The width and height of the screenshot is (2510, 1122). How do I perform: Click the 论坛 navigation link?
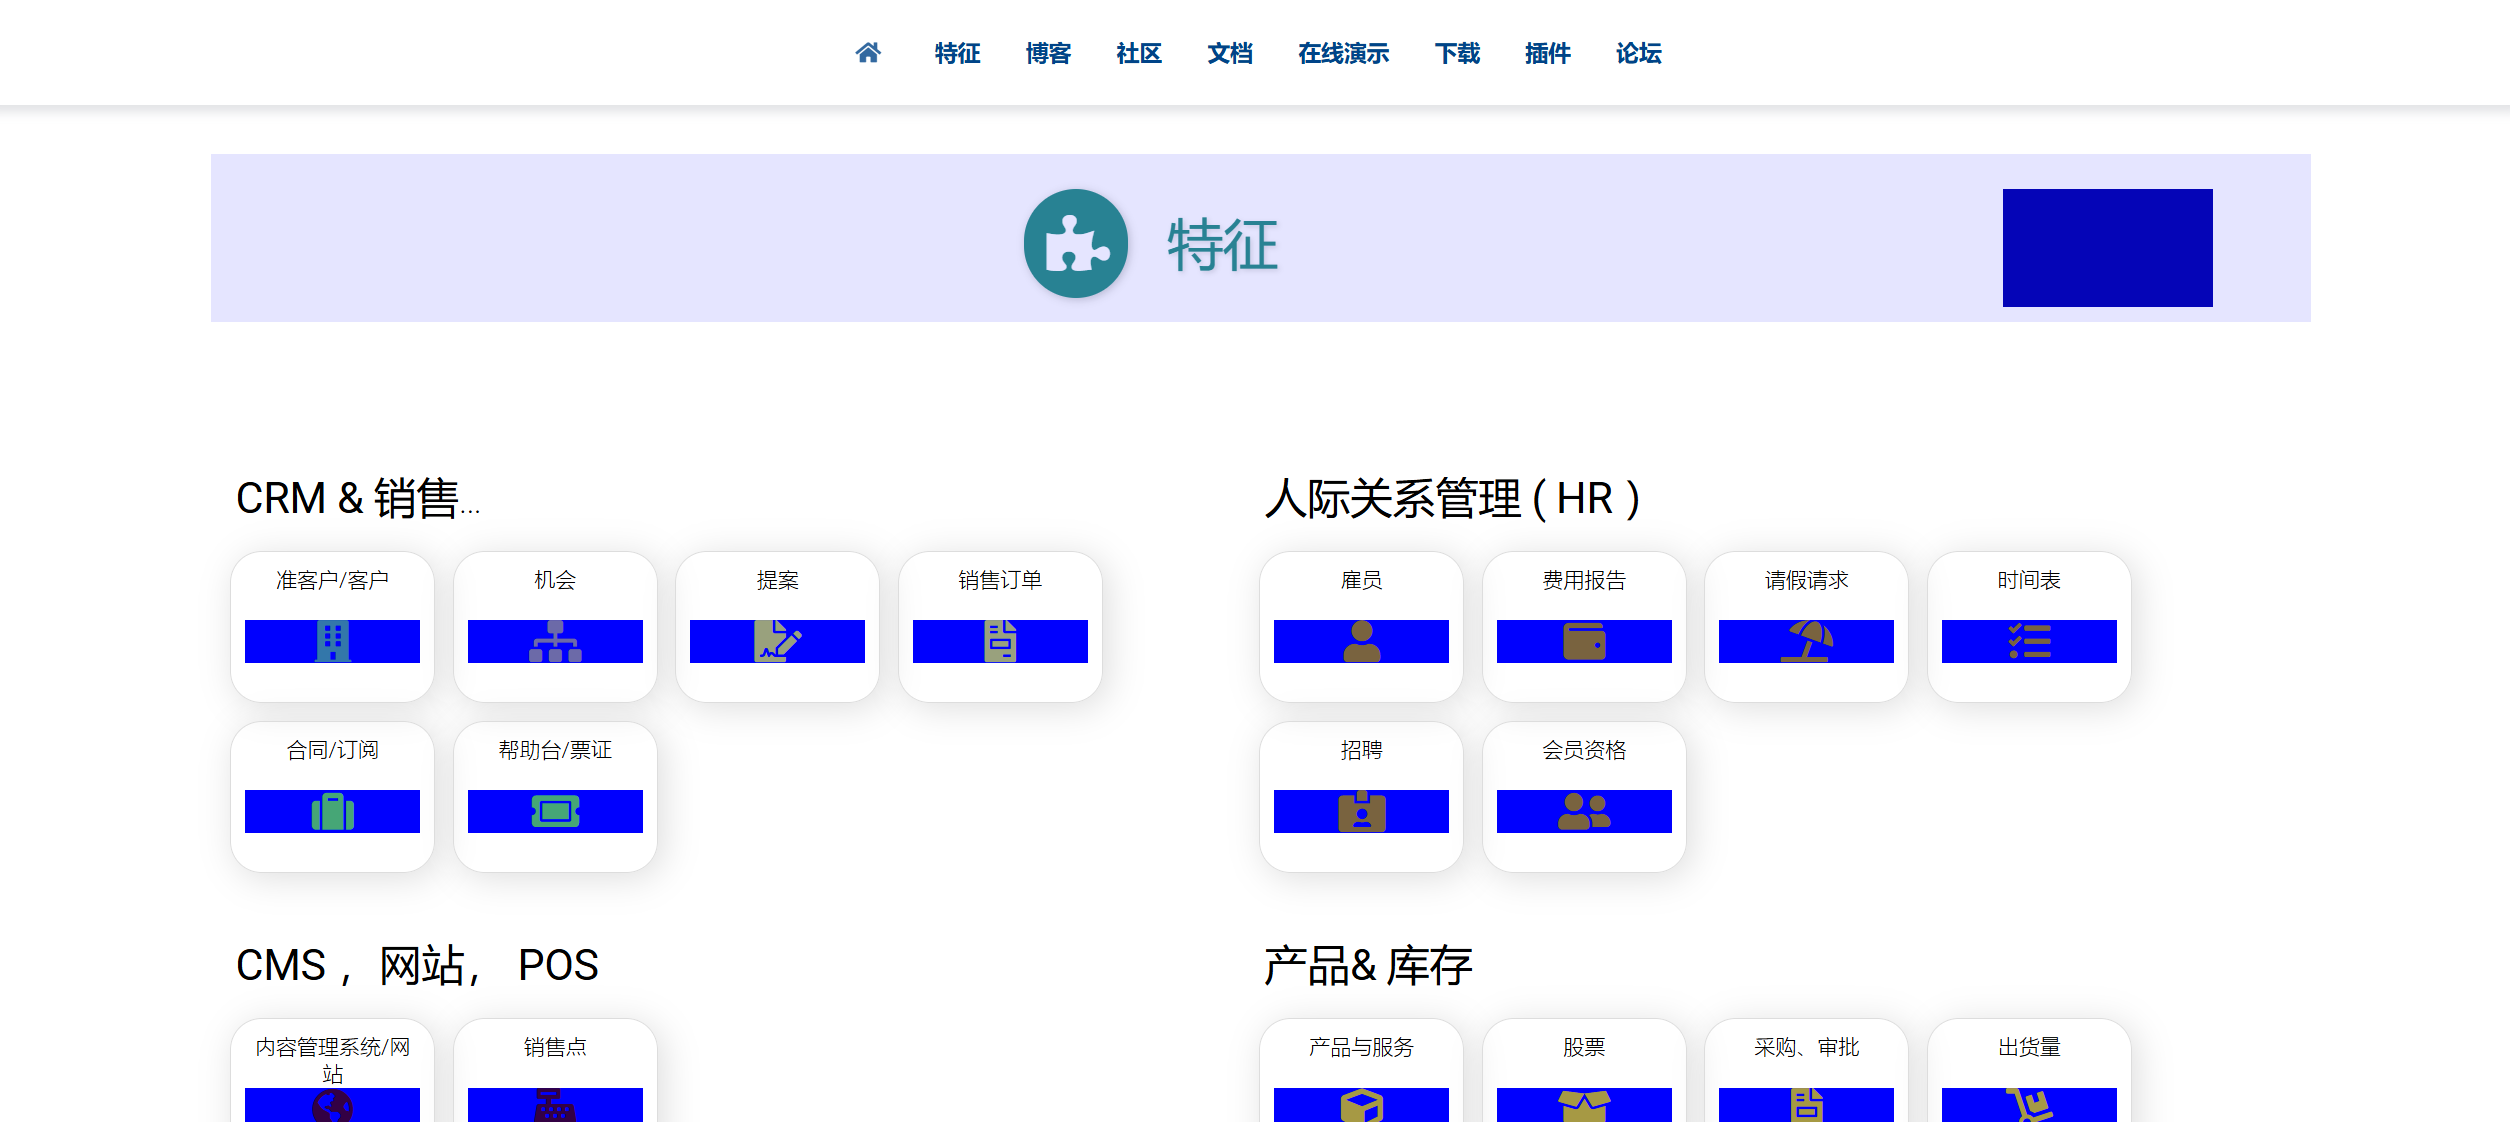click(x=1638, y=53)
